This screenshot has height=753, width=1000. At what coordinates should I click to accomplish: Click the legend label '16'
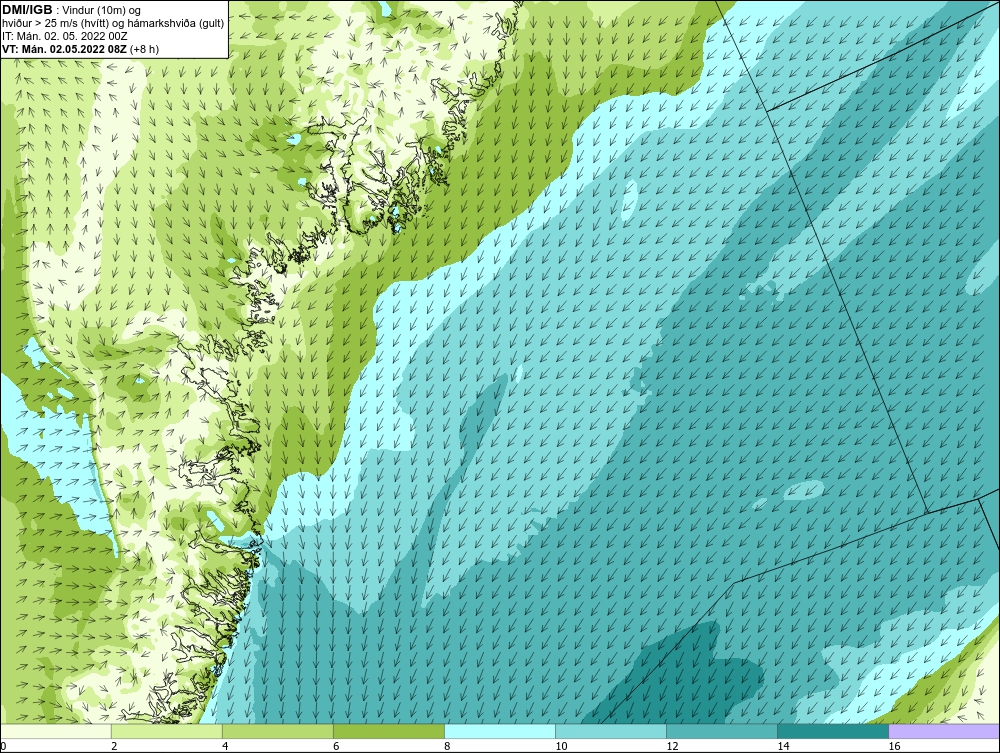click(x=894, y=746)
